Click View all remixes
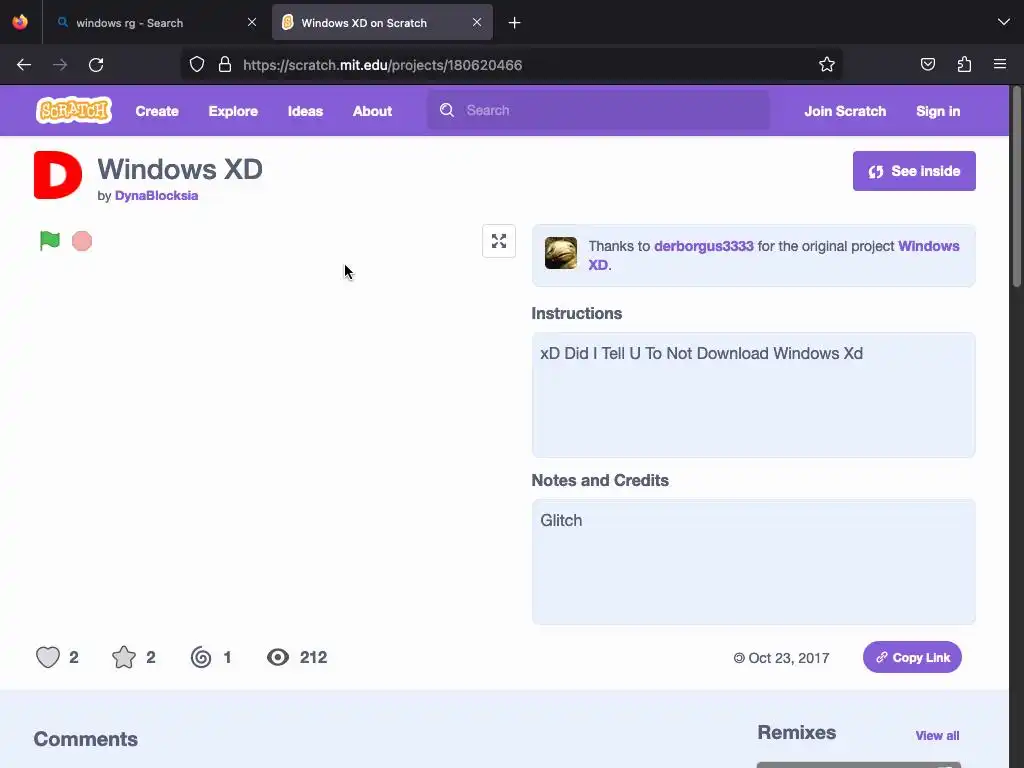1024x768 pixels. [937, 735]
